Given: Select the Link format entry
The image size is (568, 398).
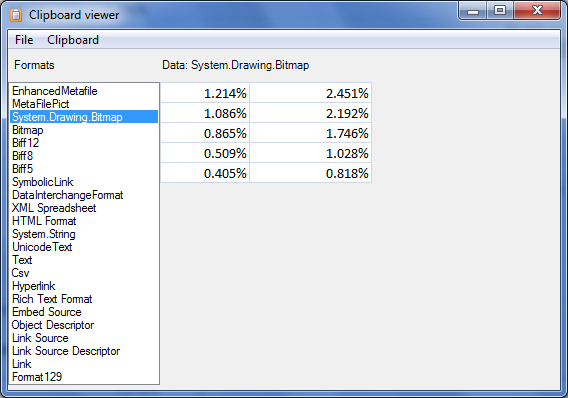Looking at the screenshot, I should point(84,364).
